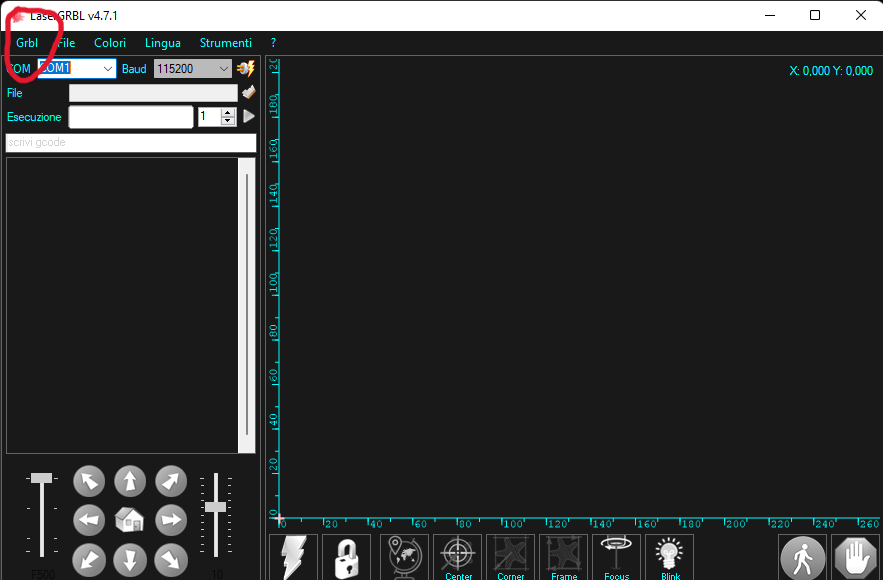Open the Grbl menu

(26, 43)
